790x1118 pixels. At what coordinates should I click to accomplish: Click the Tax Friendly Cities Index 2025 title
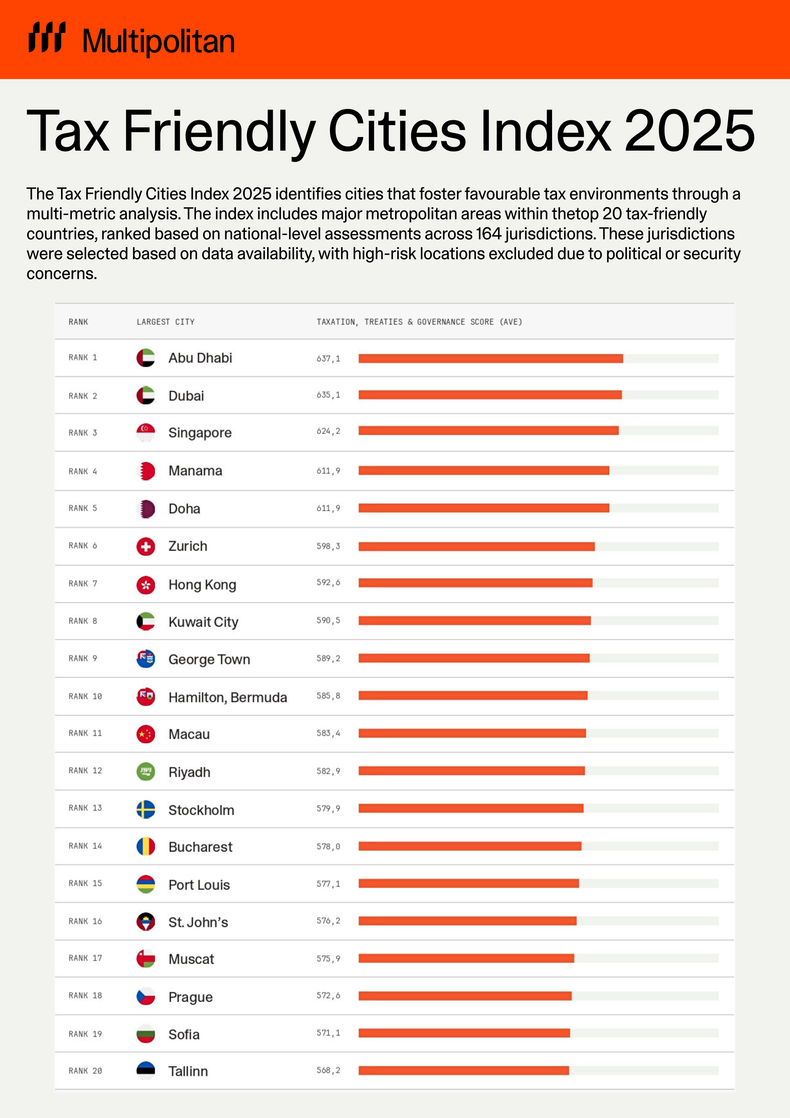390,130
